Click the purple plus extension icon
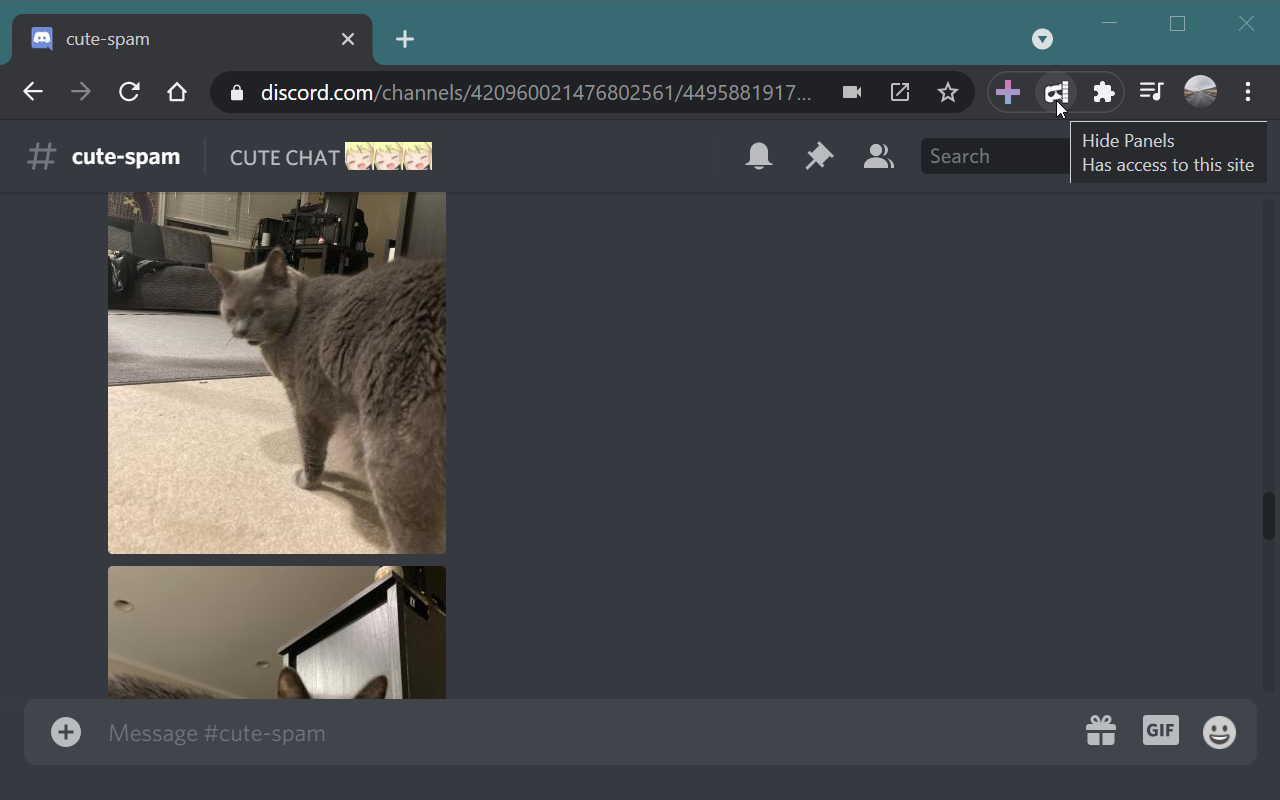Viewport: 1280px width, 800px height. [1008, 92]
